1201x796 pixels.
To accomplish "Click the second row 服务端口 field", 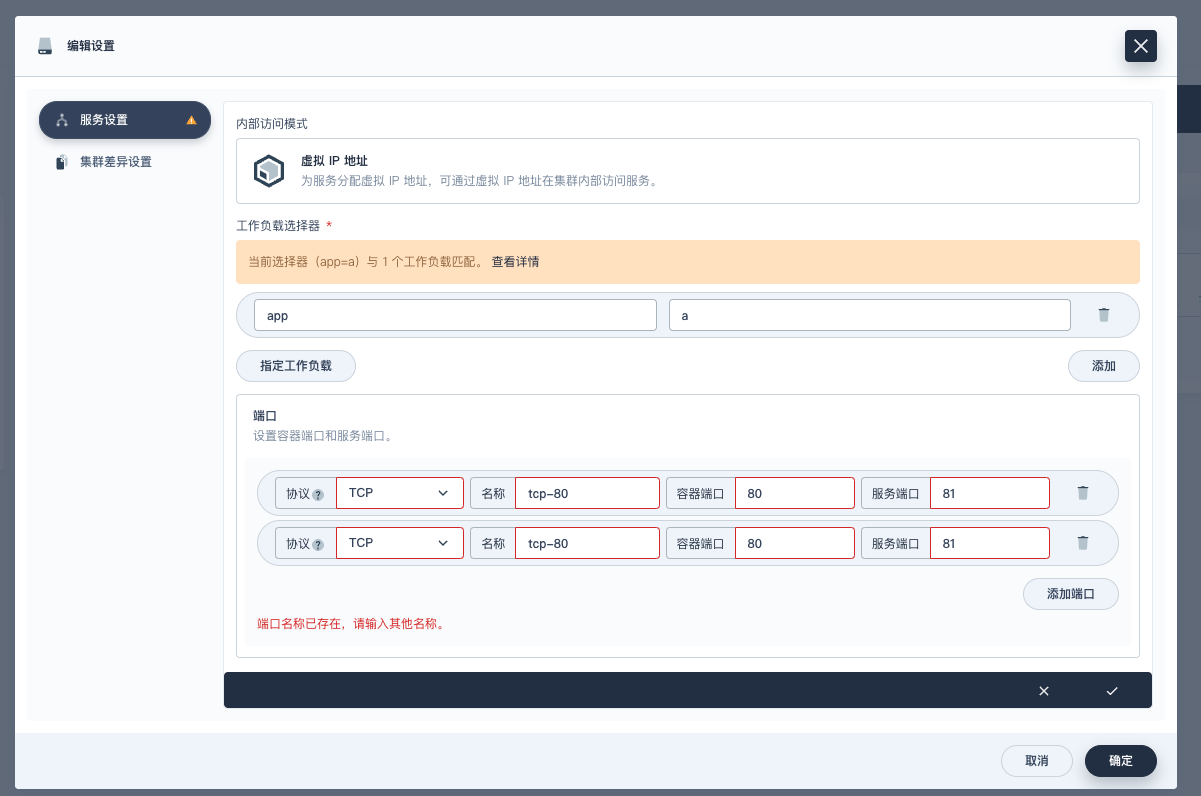I will point(990,543).
